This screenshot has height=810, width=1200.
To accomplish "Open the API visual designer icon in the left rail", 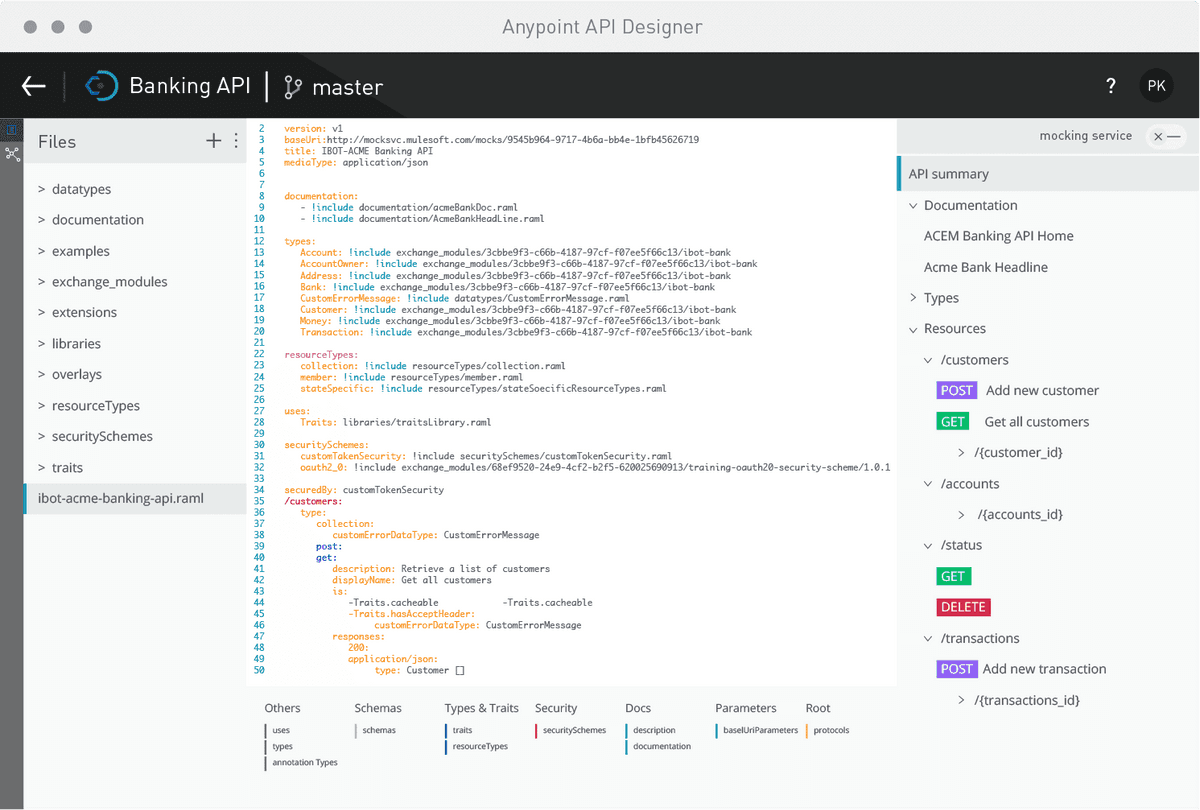I will pyautogui.click(x=13, y=155).
